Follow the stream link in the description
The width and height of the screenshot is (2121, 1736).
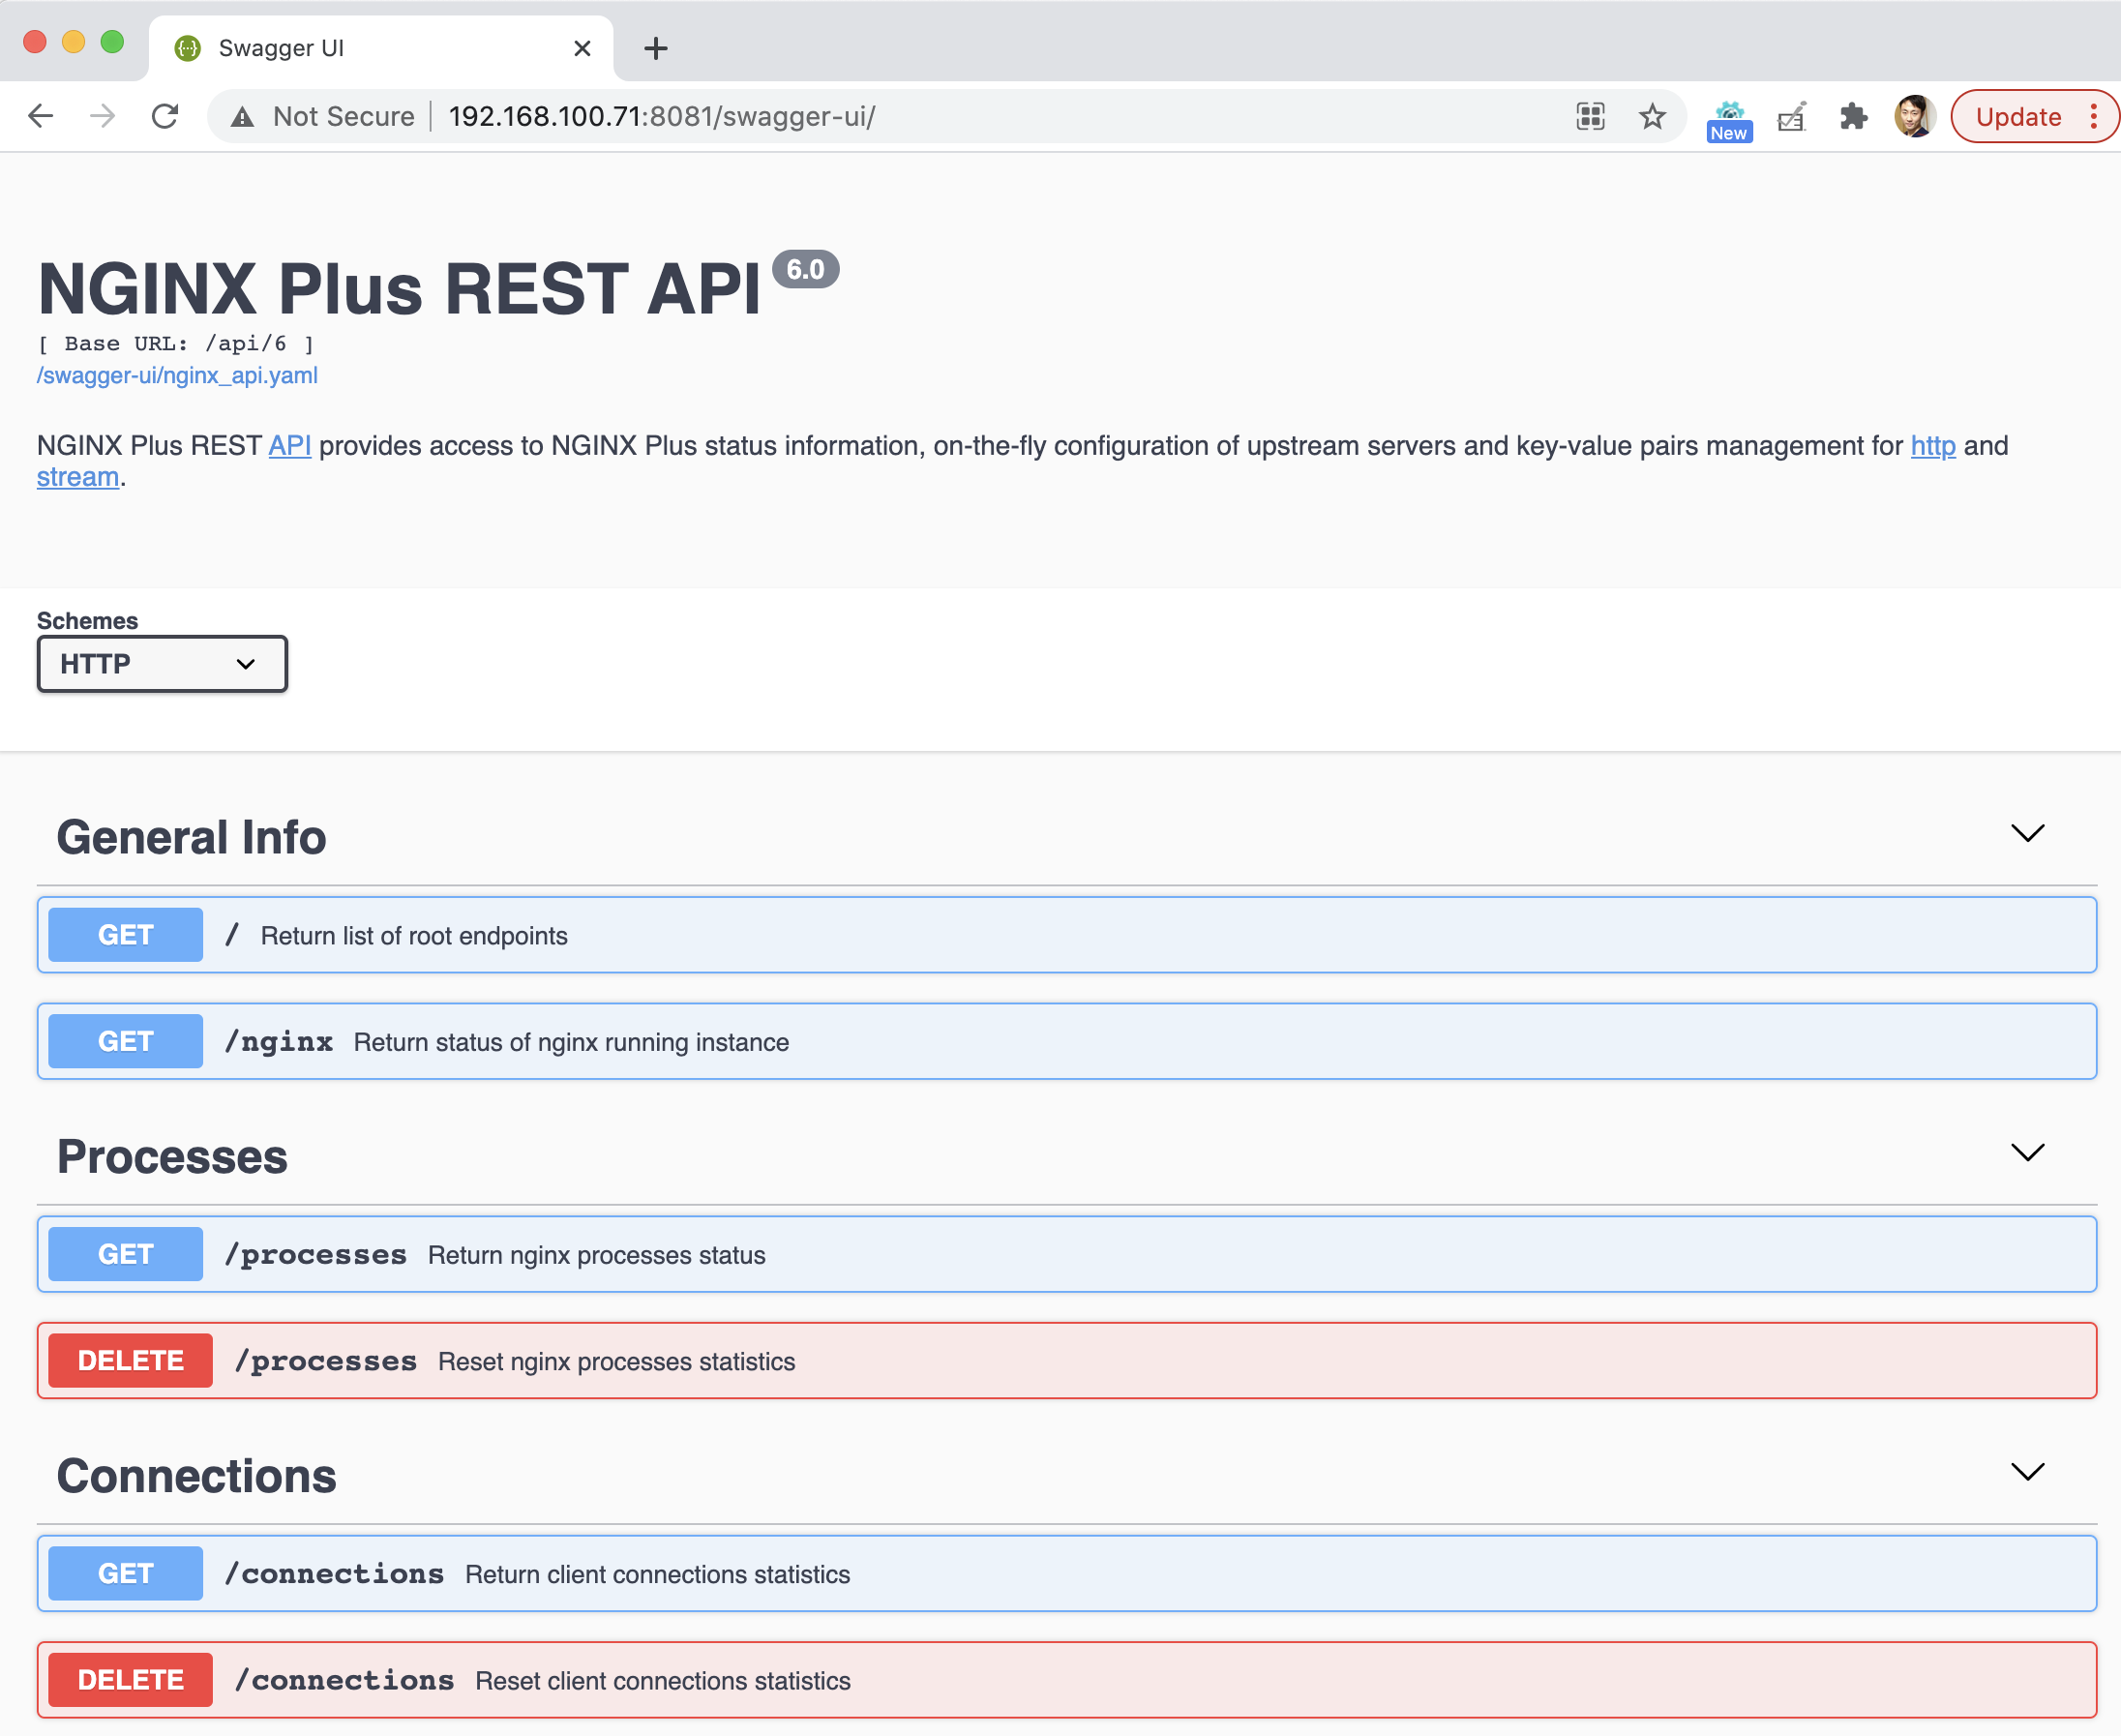point(78,477)
